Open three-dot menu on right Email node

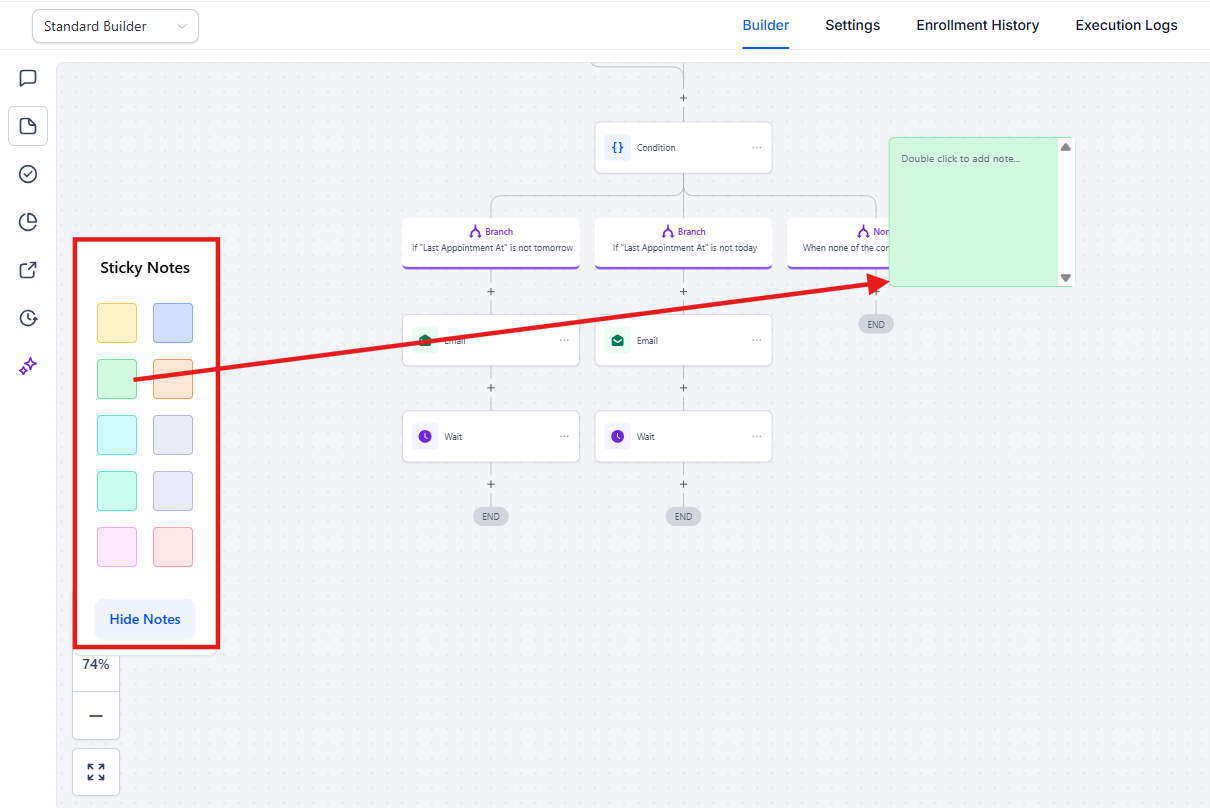click(x=757, y=341)
